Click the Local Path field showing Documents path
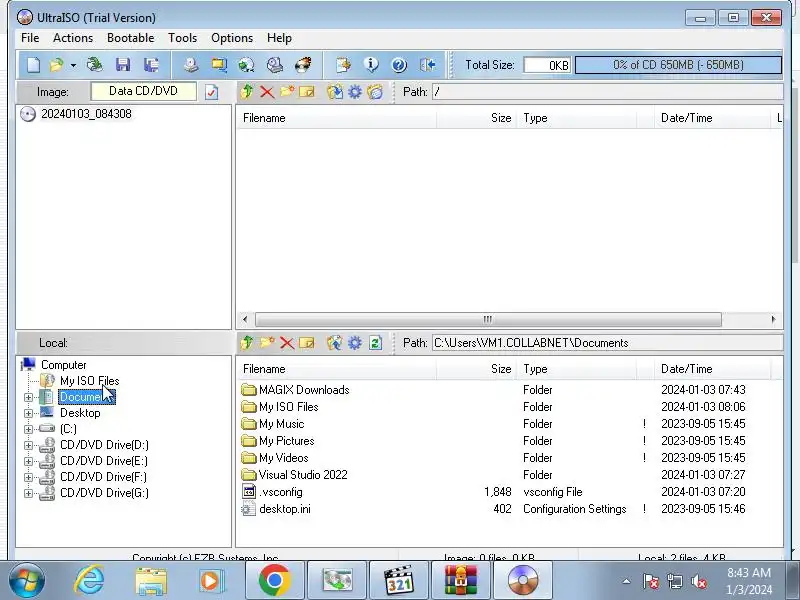Image resolution: width=800 pixels, height=600 pixels. [x=607, y=343]
